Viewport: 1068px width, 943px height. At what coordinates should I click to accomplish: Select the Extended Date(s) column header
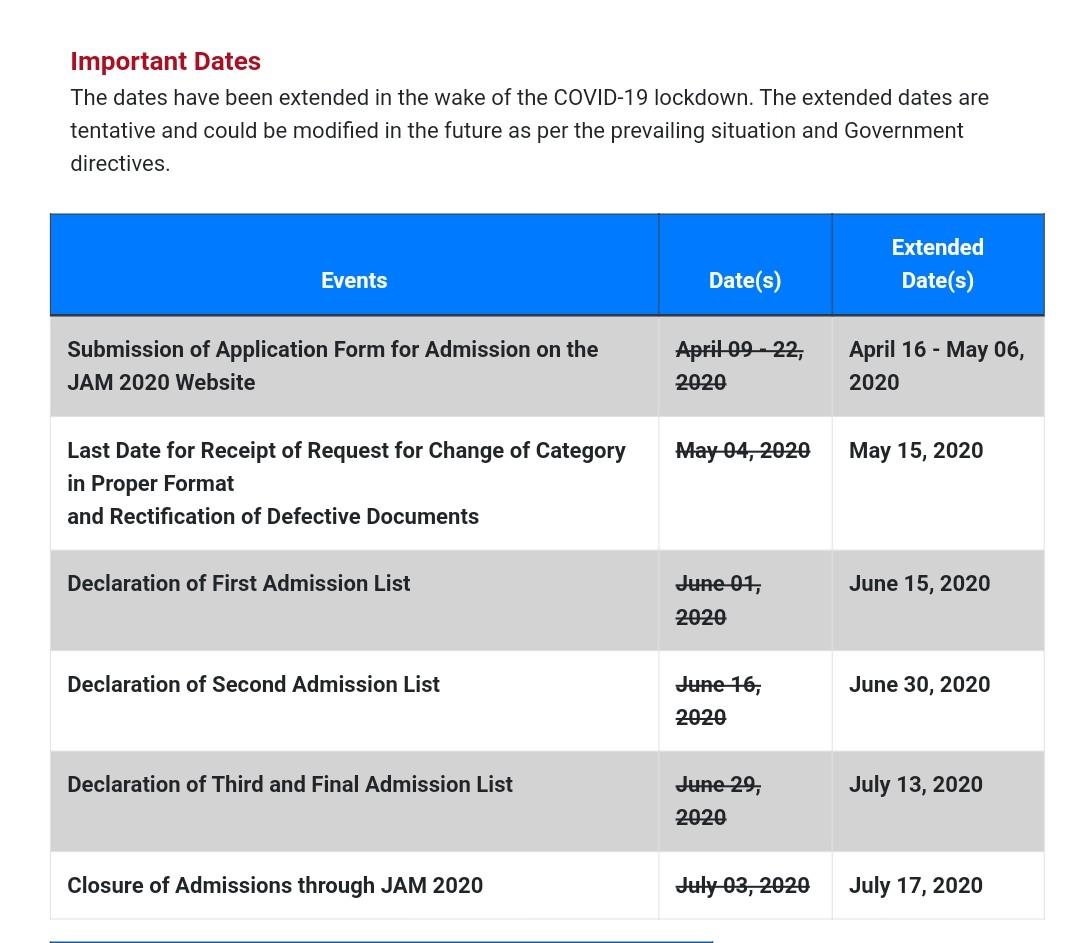[x=937, y=264]
